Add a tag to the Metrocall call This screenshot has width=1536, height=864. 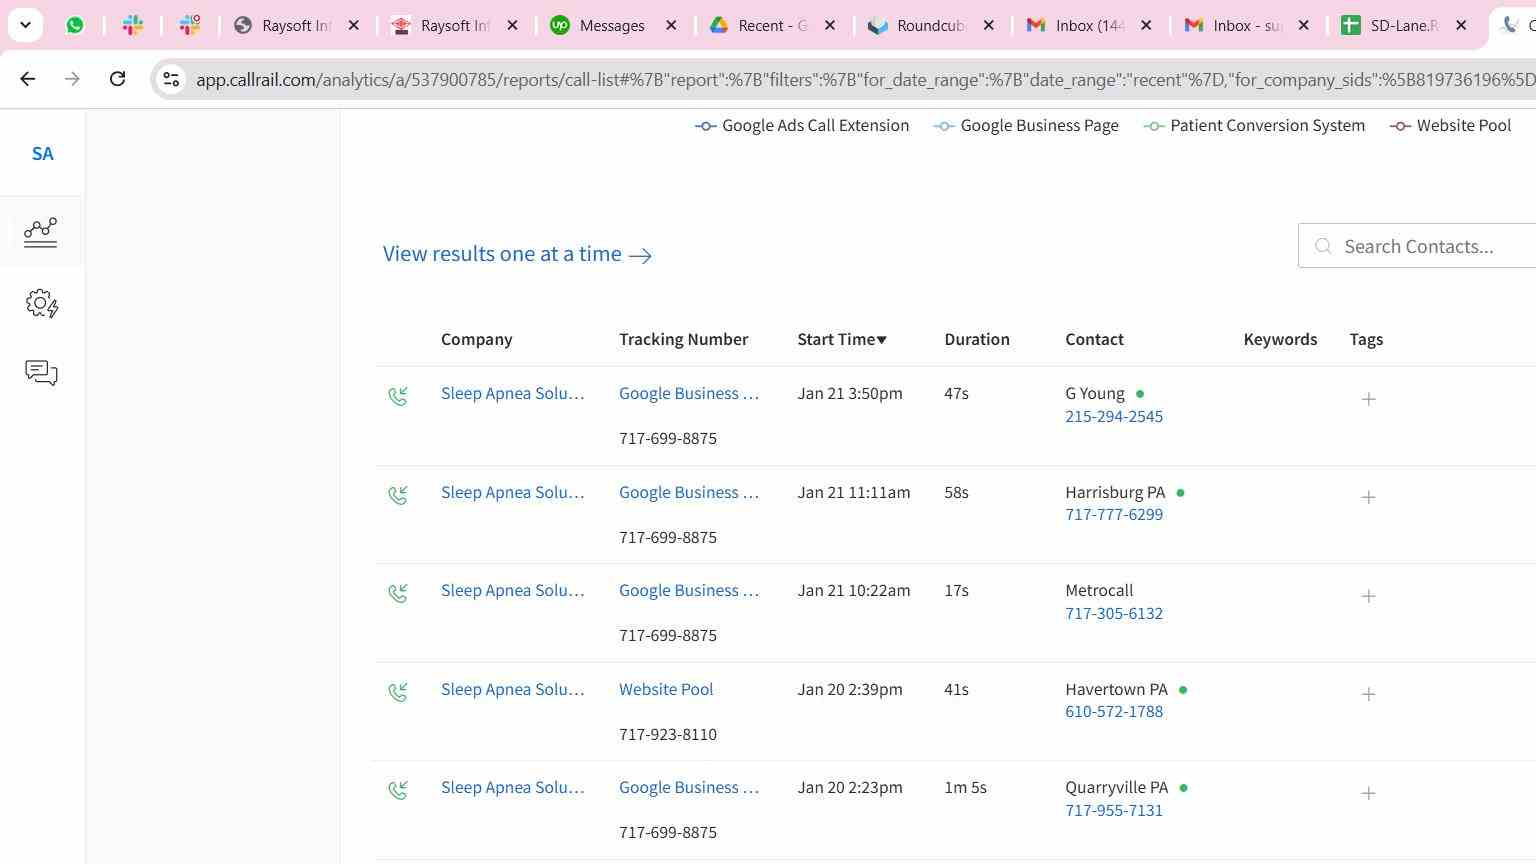pyautogui.click(x=1368, y=596)
